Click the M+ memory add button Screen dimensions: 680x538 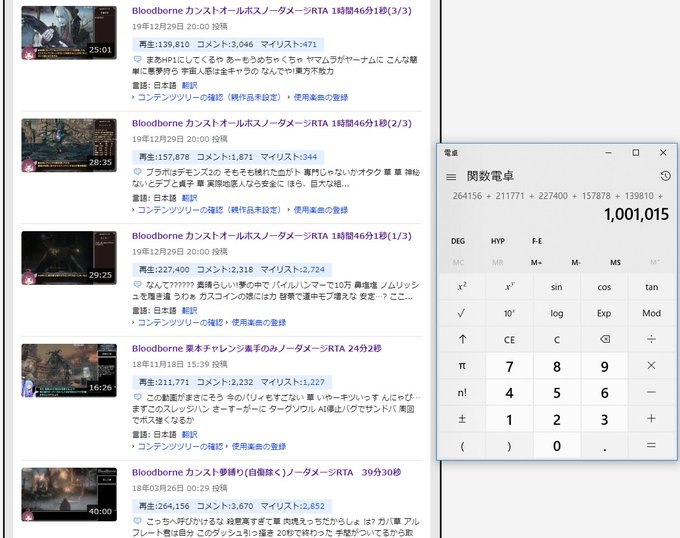(x=536, y=262)
